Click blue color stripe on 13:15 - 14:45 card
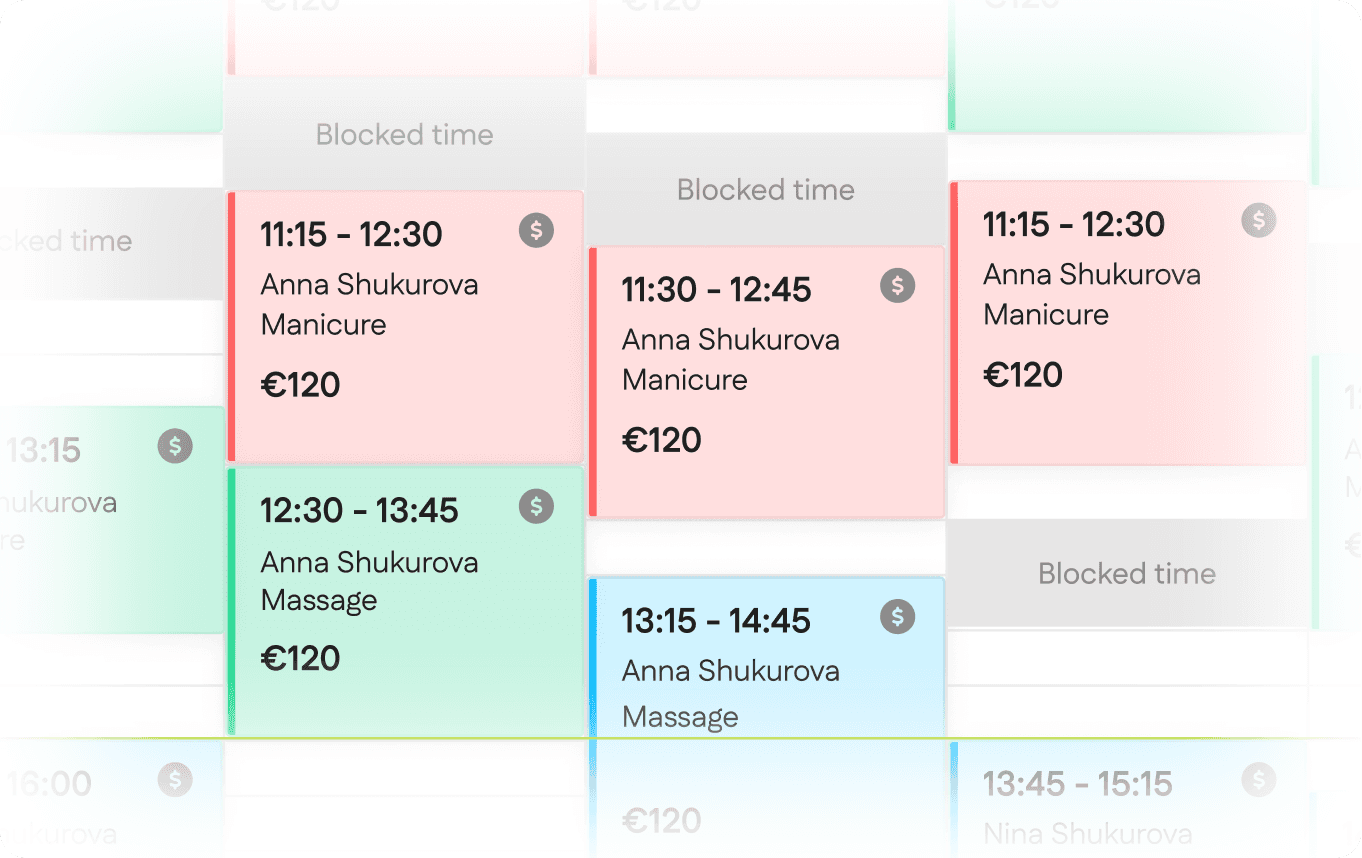Image resolution: width=1362 pixels, height=858 pixels. pyautogui.click(x=593, y=655)
